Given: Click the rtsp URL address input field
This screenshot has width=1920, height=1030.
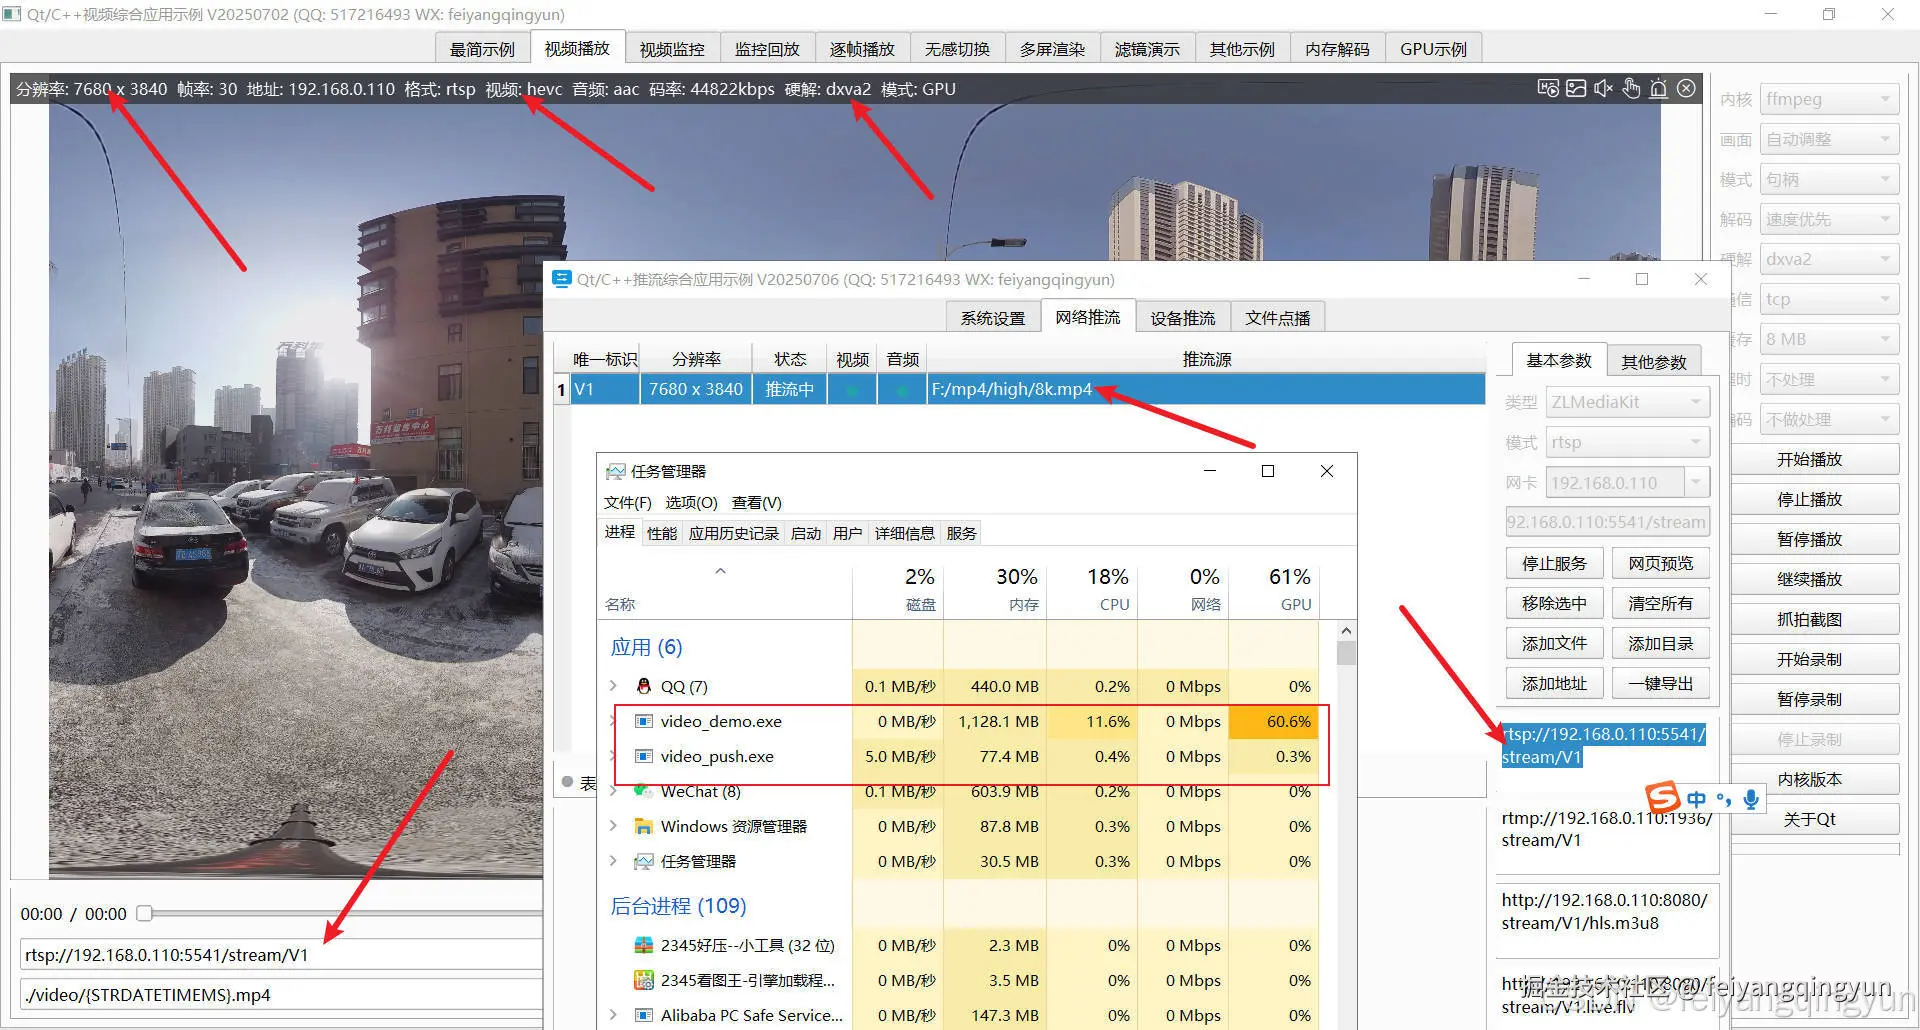Looking at the screenshot, I should click(x=281, y=954).
